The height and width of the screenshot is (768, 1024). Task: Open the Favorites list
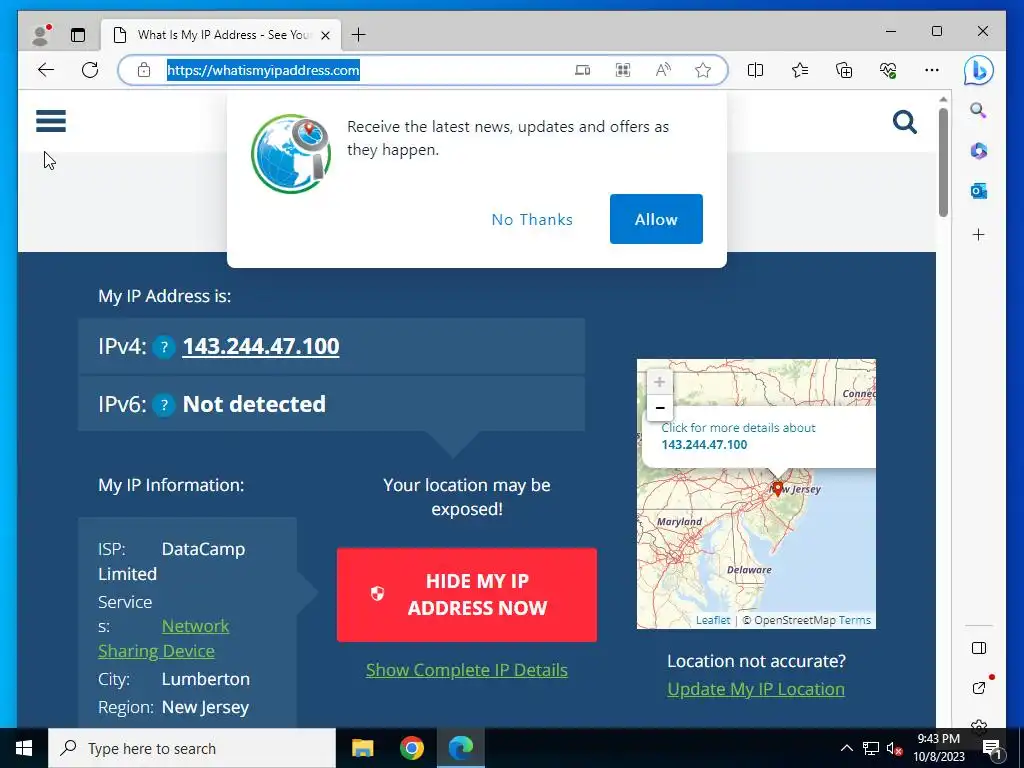coord(800,70)
